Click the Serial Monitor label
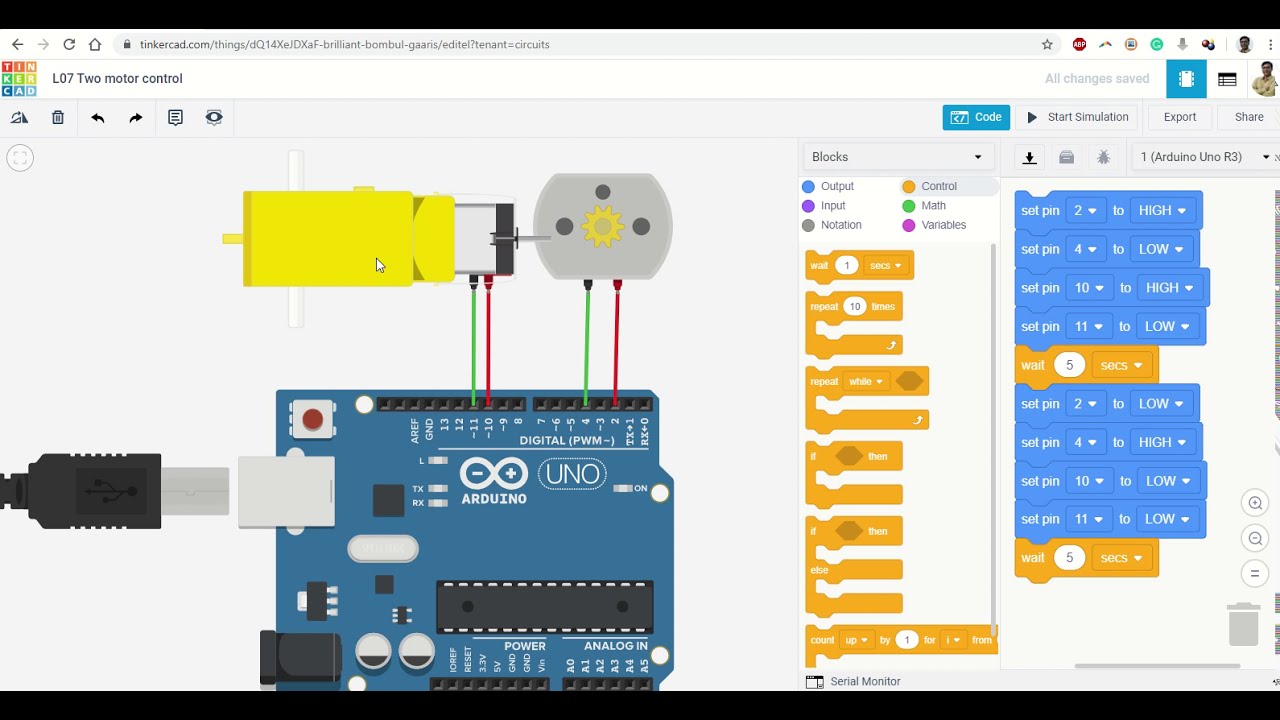 tap(865, 681)
